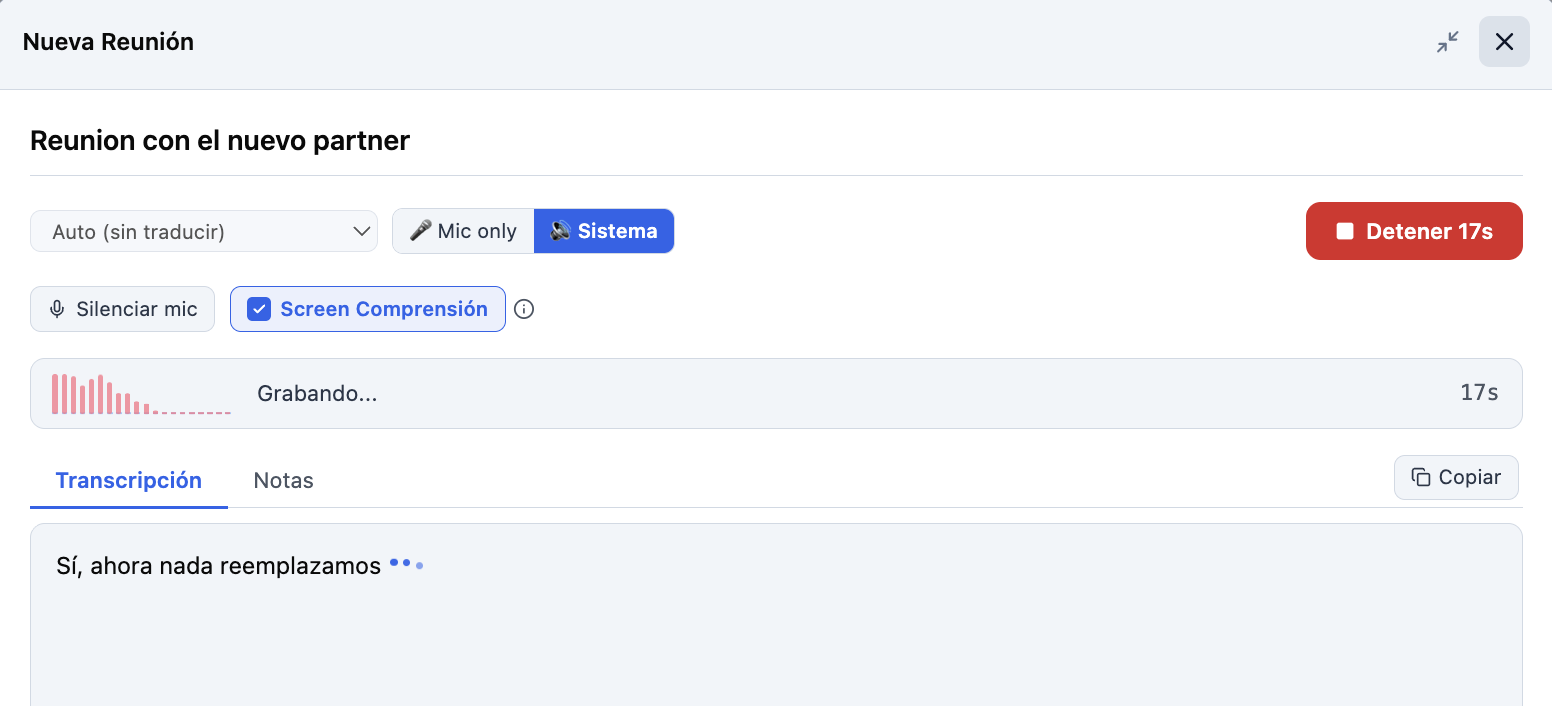The width and height of the screenshot is (1552, 706).
Task: Open the Auto (sin traducir) language dropdown
Action: click(x=204, y=231)
